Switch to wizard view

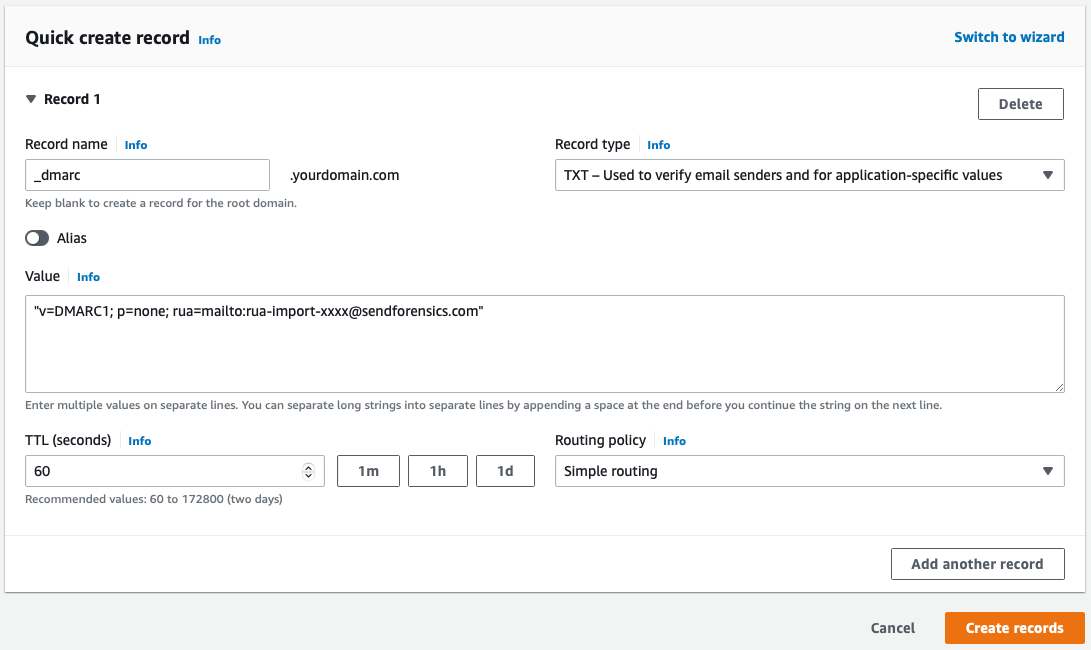pyautogui.click(x=1009, y=38)
